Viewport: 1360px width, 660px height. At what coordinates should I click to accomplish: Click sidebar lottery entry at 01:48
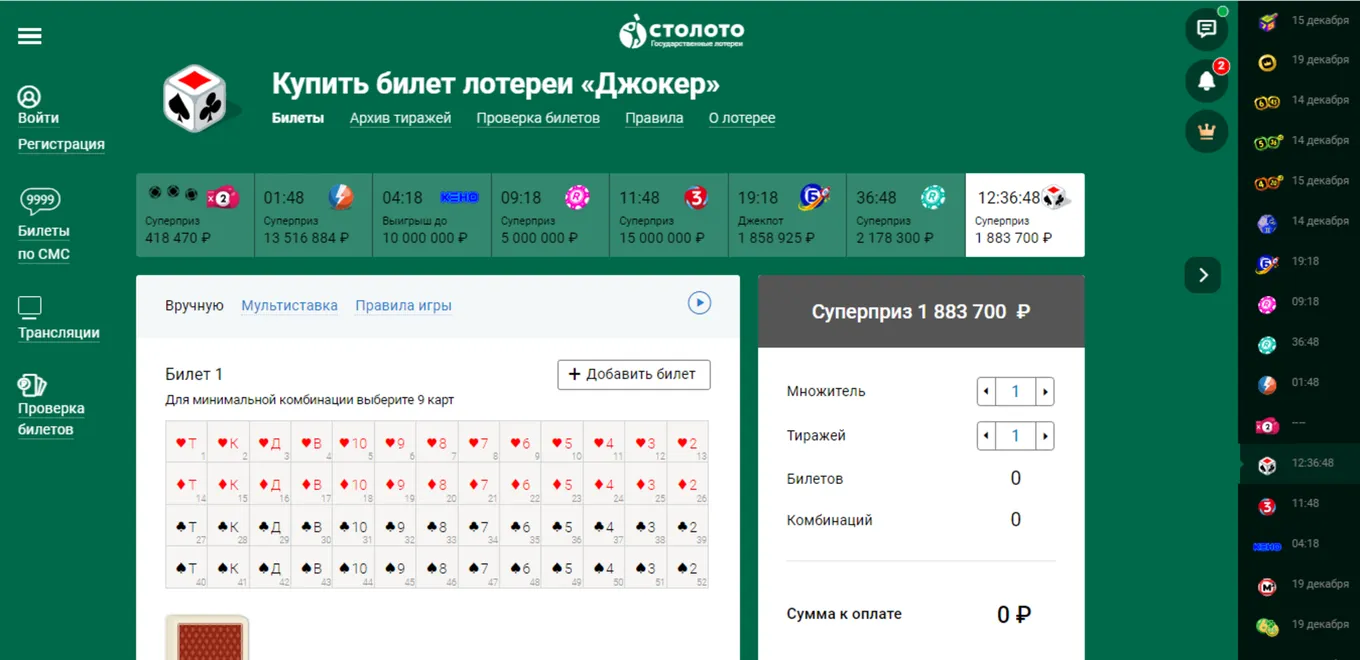pyautogui.click(x=1299, y=383)
